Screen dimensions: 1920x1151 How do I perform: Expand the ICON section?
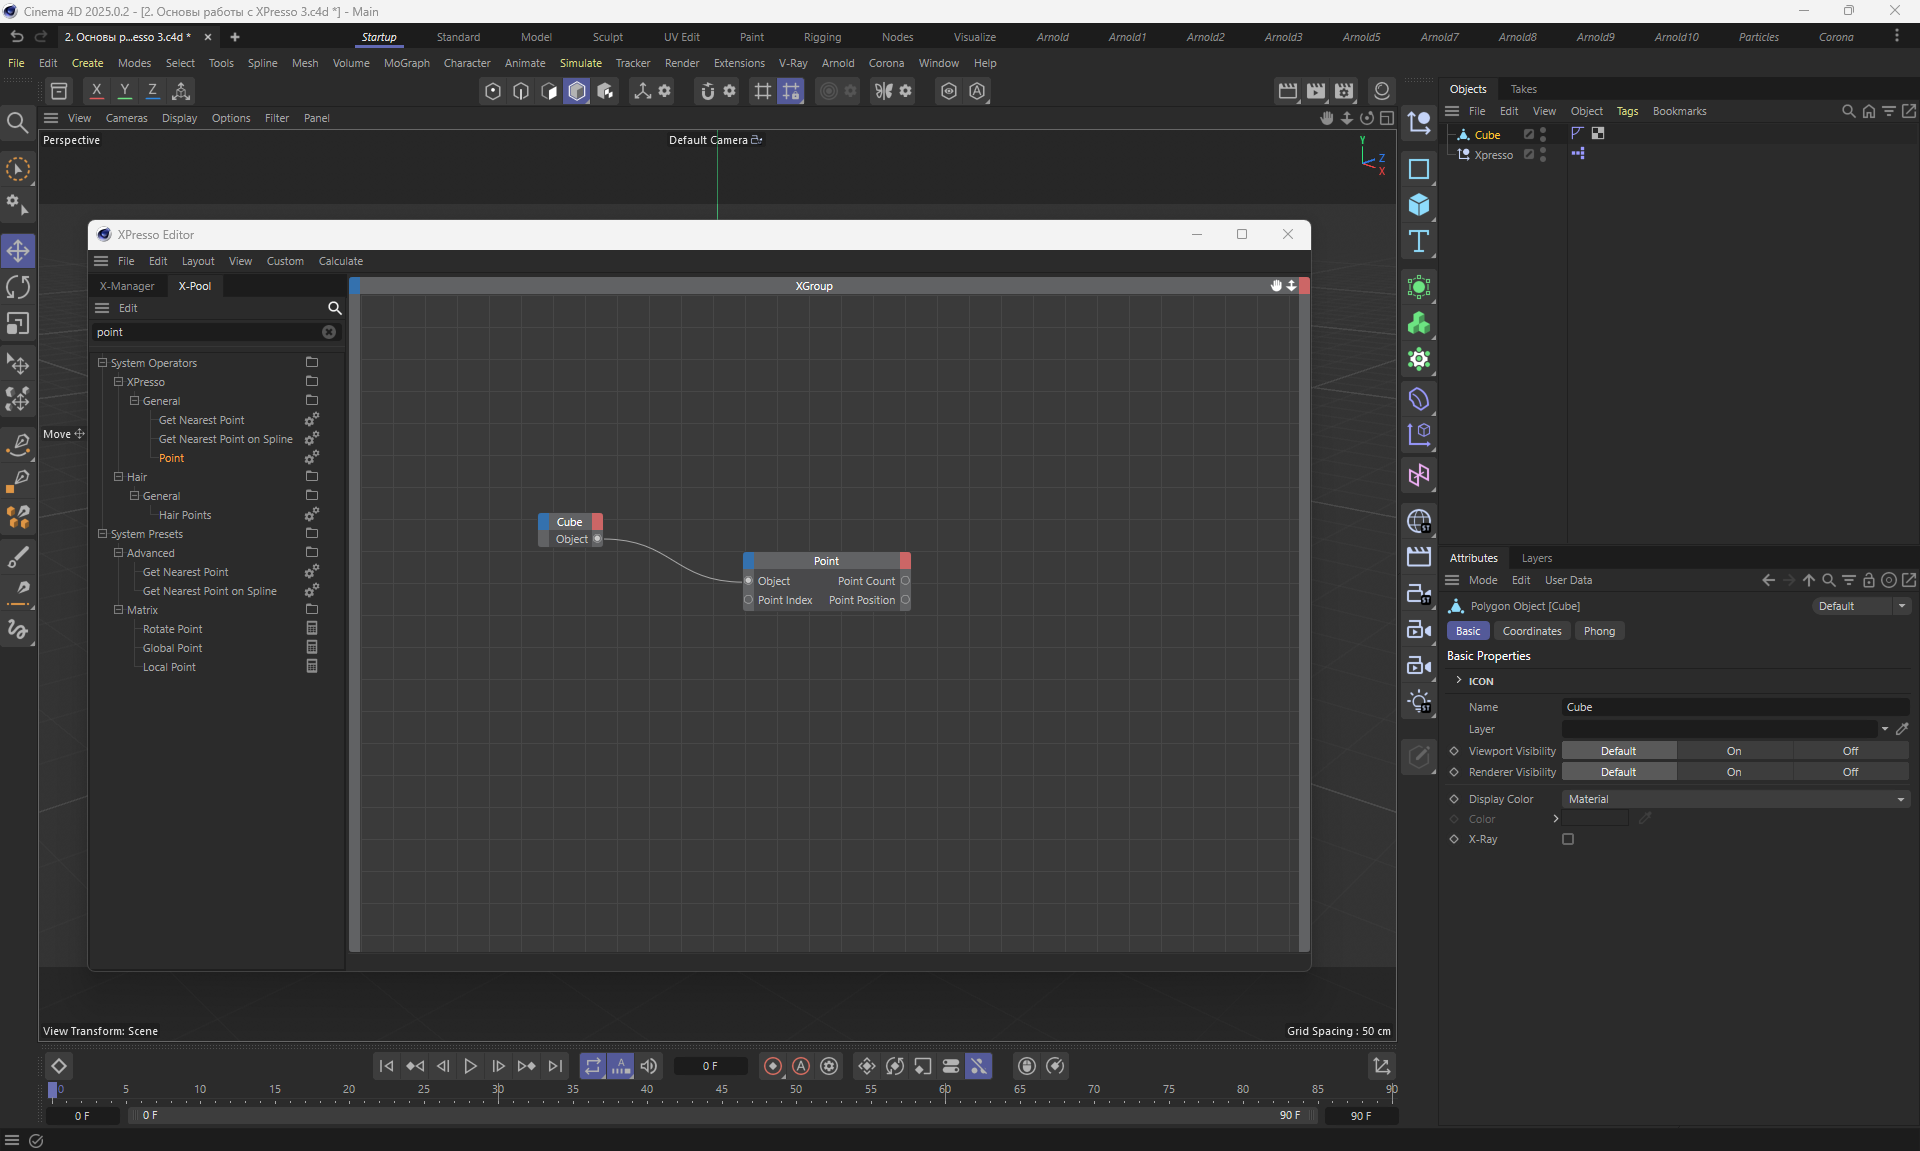(x=1459, y=681)
